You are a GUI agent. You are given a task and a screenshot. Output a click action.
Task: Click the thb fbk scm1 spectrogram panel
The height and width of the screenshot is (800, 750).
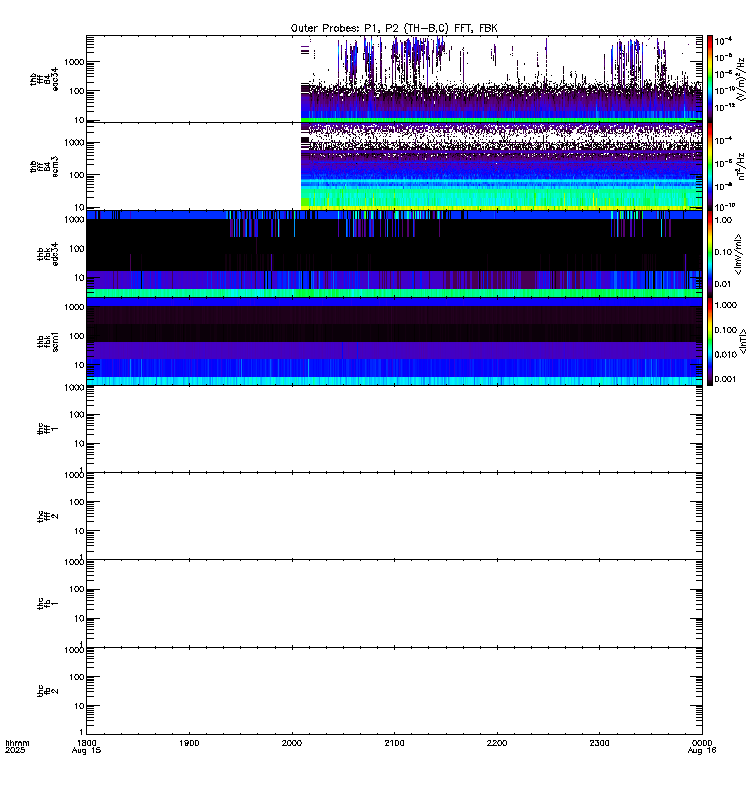(x=394, y=341)
